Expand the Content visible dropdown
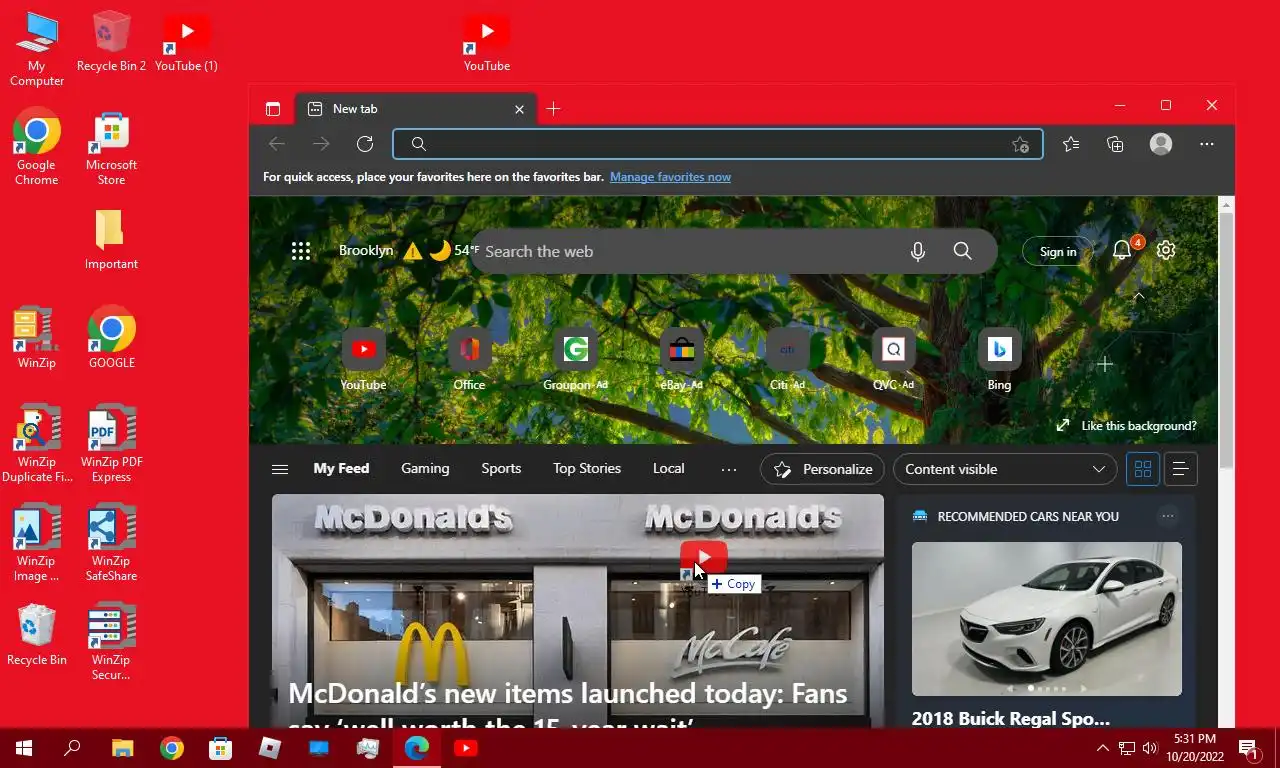This screenshot has width=1280, height=768. (x=1004, y=469)
